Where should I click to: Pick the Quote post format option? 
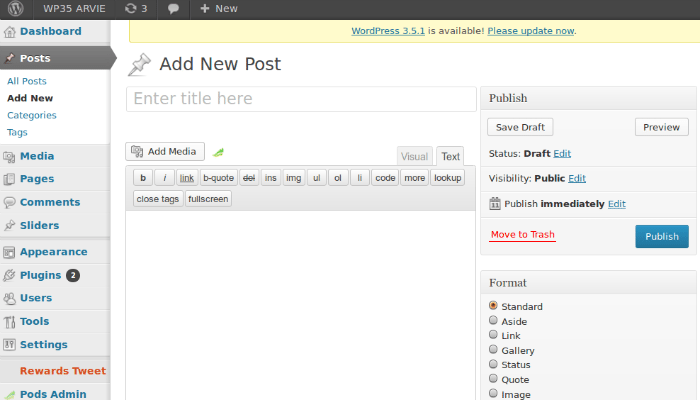point(493,379)
